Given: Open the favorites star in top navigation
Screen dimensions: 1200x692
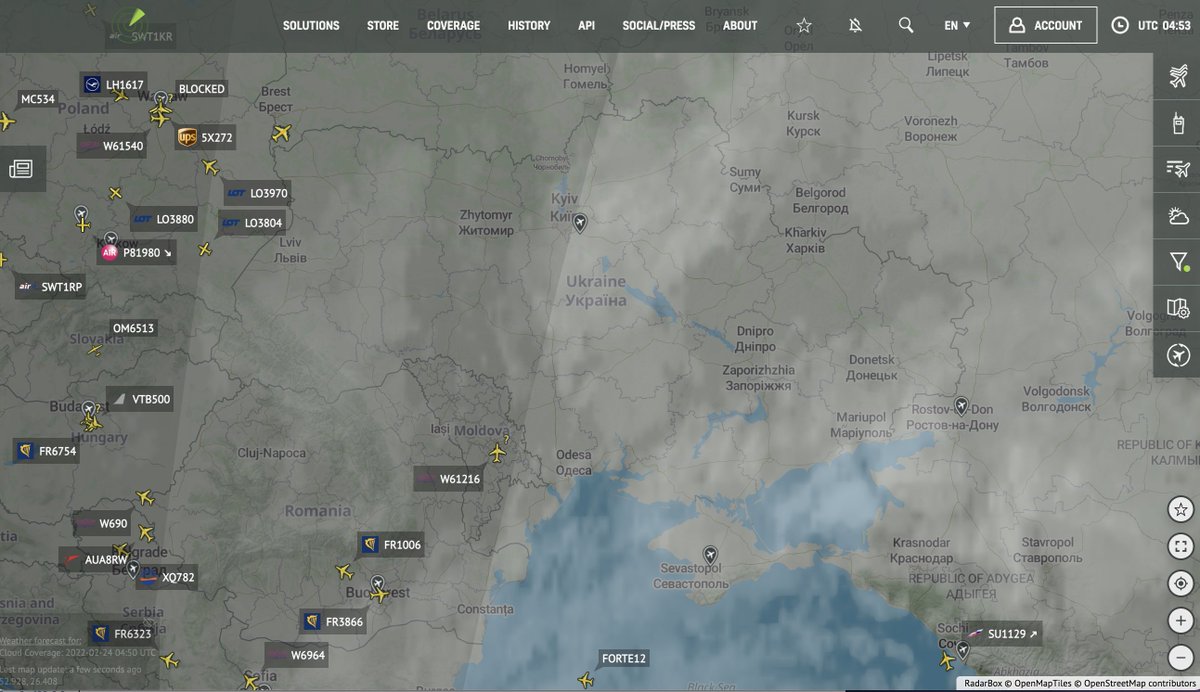Looking at the screenshot, I should (804, 25).
